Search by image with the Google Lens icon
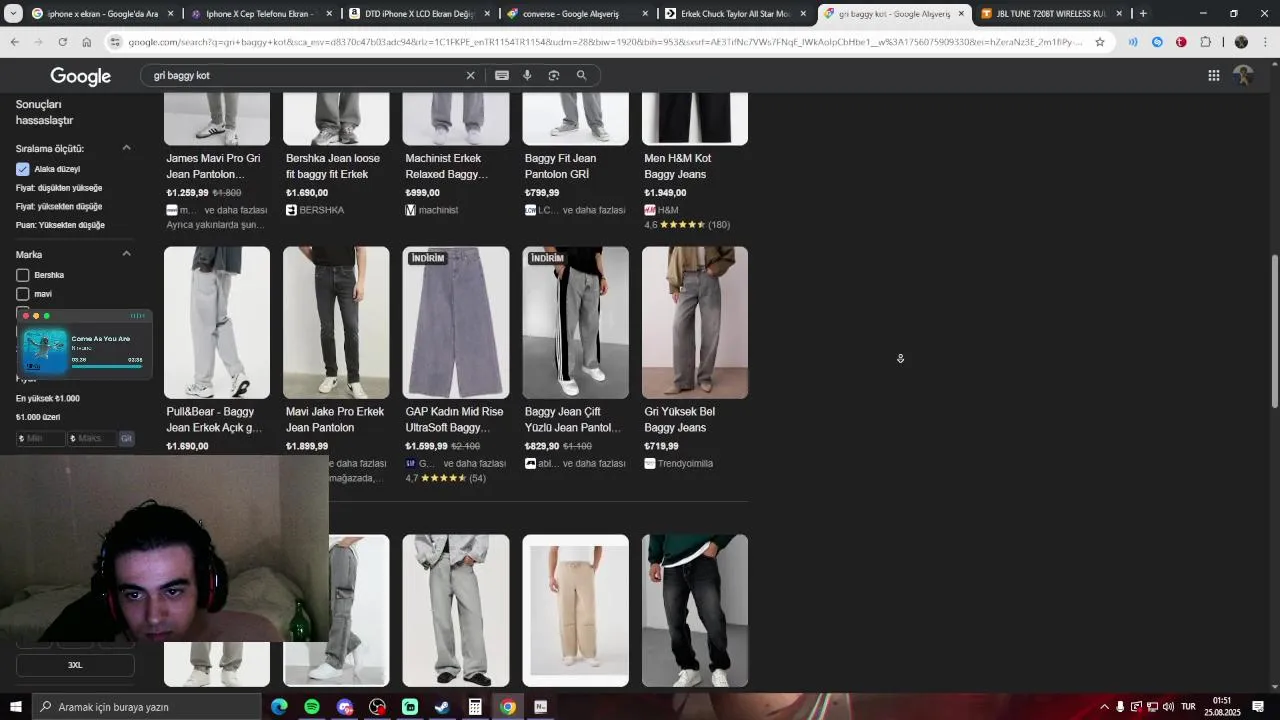Image resolution: width=1280 pixels, height=720 pixels. click(554, 75)
